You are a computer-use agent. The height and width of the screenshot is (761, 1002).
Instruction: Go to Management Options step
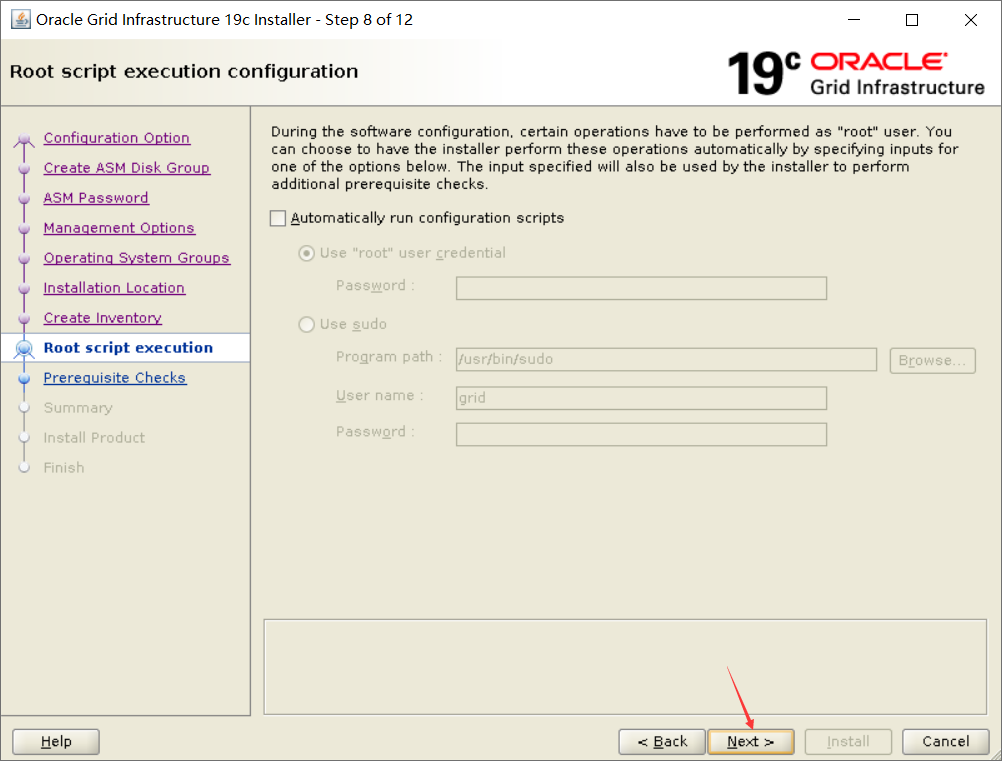(x=119, y=228)
